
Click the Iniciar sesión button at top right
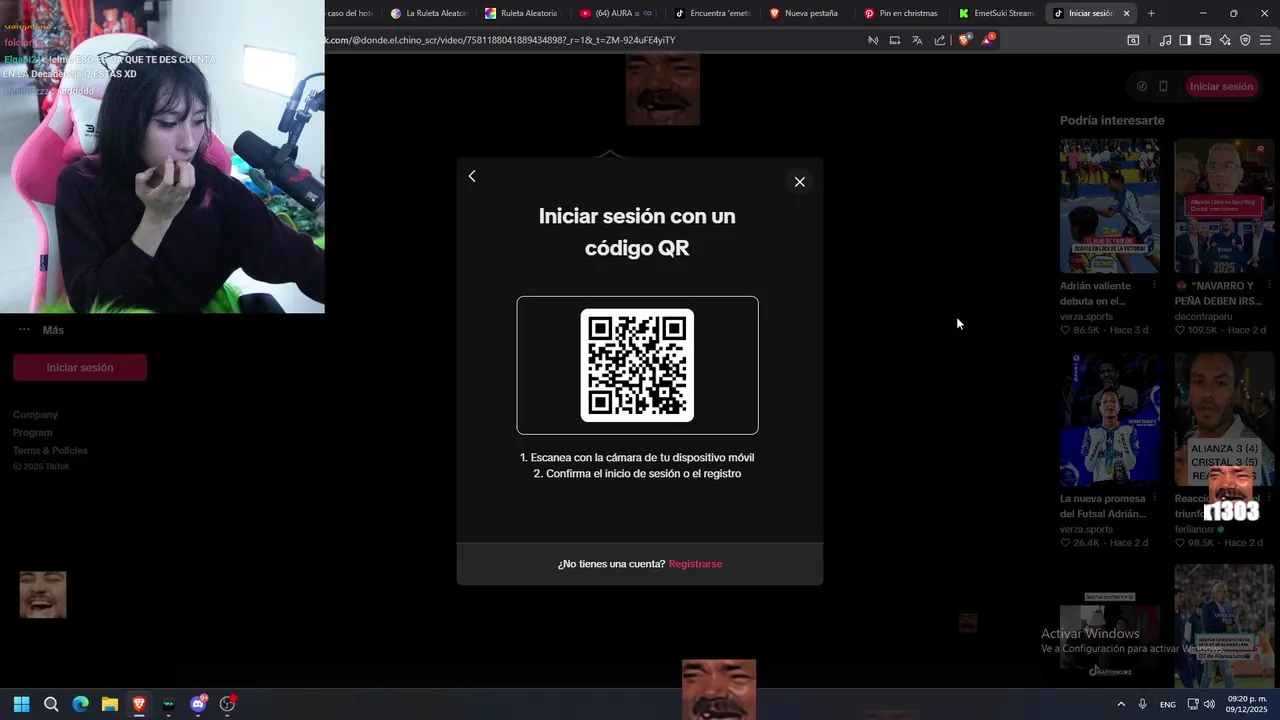click(x=1221, y=86)
